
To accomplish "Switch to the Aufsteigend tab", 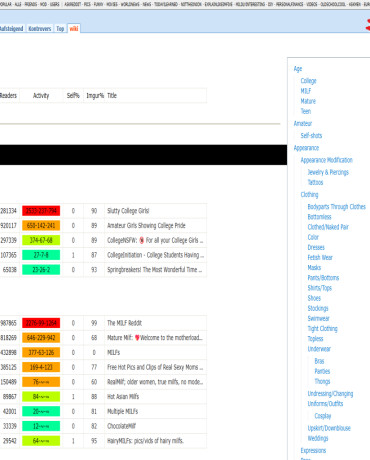I will pos(11,29).
